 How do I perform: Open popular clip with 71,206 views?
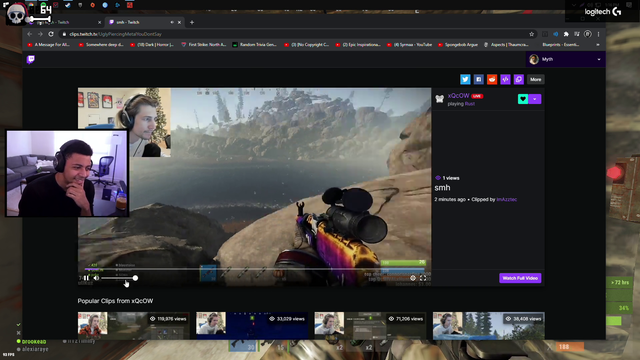pos(370,326)
